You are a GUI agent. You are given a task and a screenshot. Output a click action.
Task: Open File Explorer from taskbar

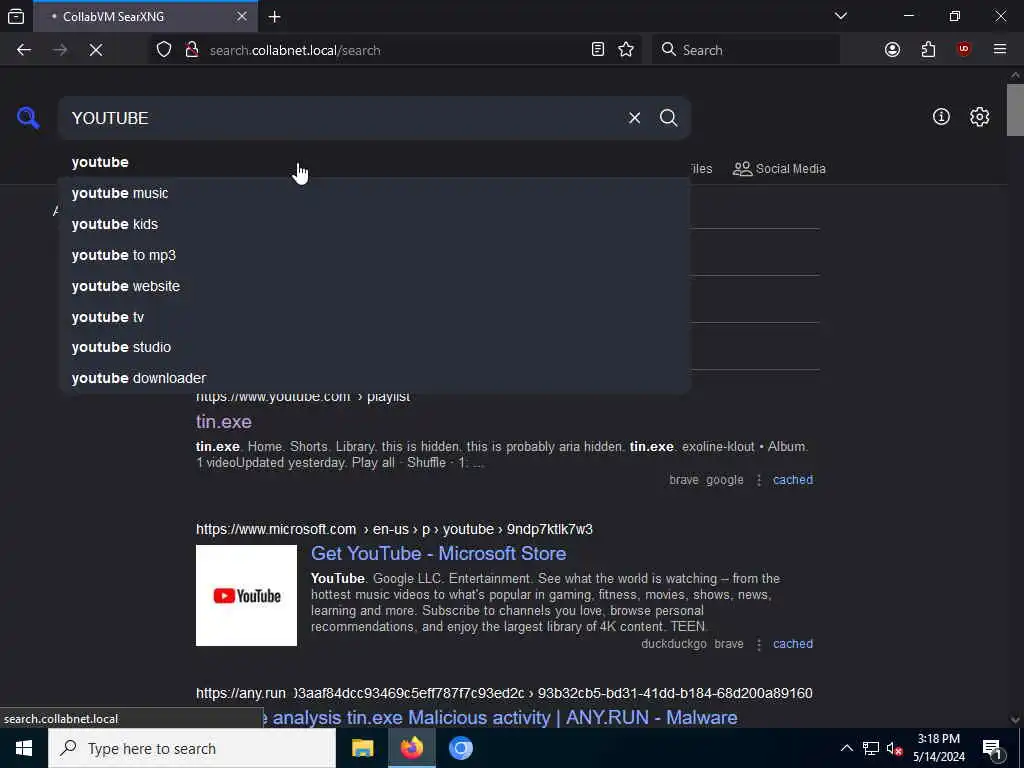point(362,748)
